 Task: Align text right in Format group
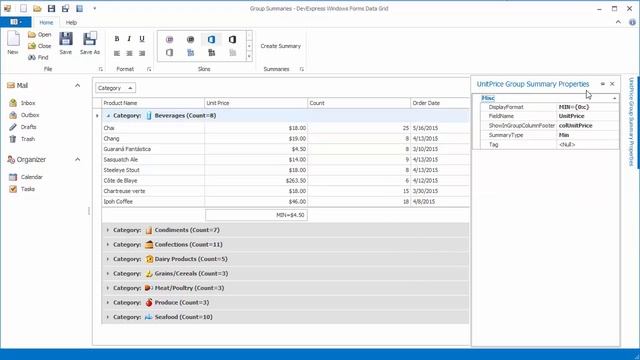142,53
